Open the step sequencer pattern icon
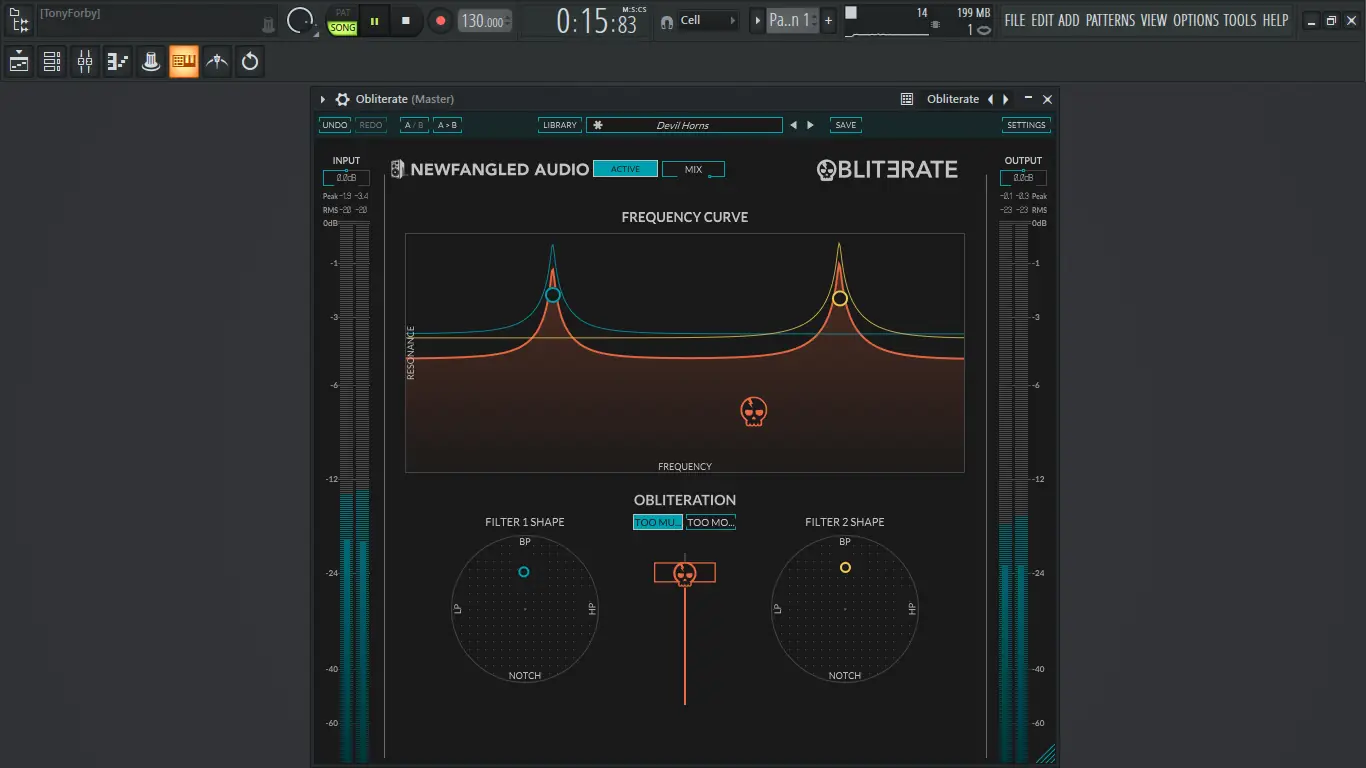Viewport: 1366px width, 768px height. pyautogui.click(x=118, y=62)
